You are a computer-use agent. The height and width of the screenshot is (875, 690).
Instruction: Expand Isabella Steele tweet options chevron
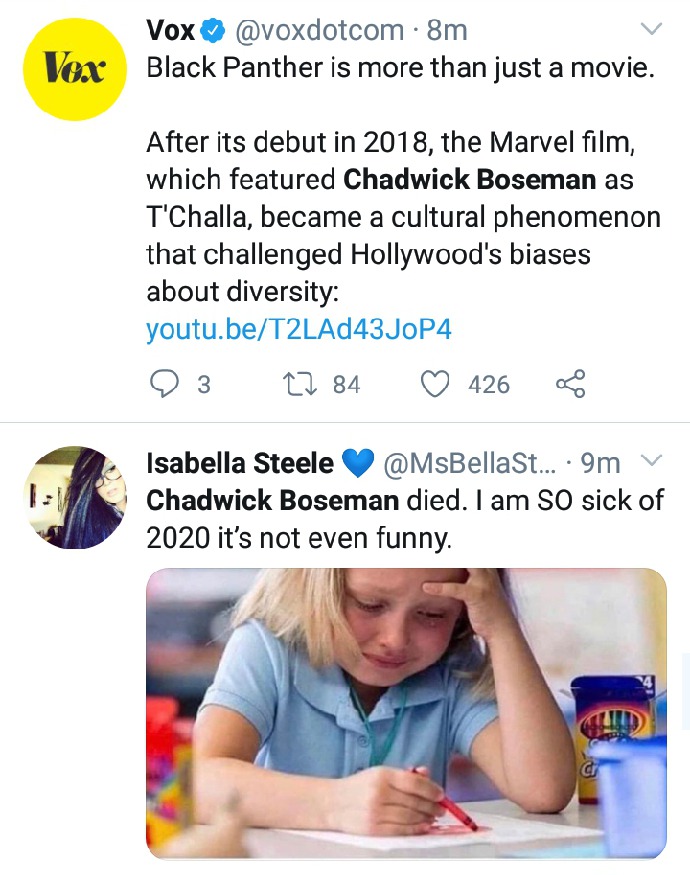651,461
